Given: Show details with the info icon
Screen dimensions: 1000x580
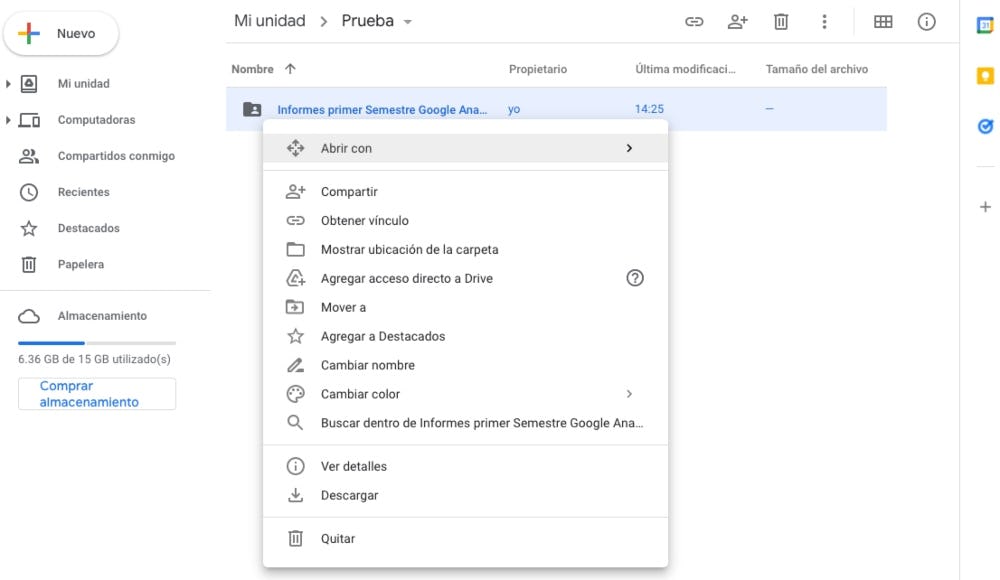Looking at the screenshot, I should pos(927,22).
